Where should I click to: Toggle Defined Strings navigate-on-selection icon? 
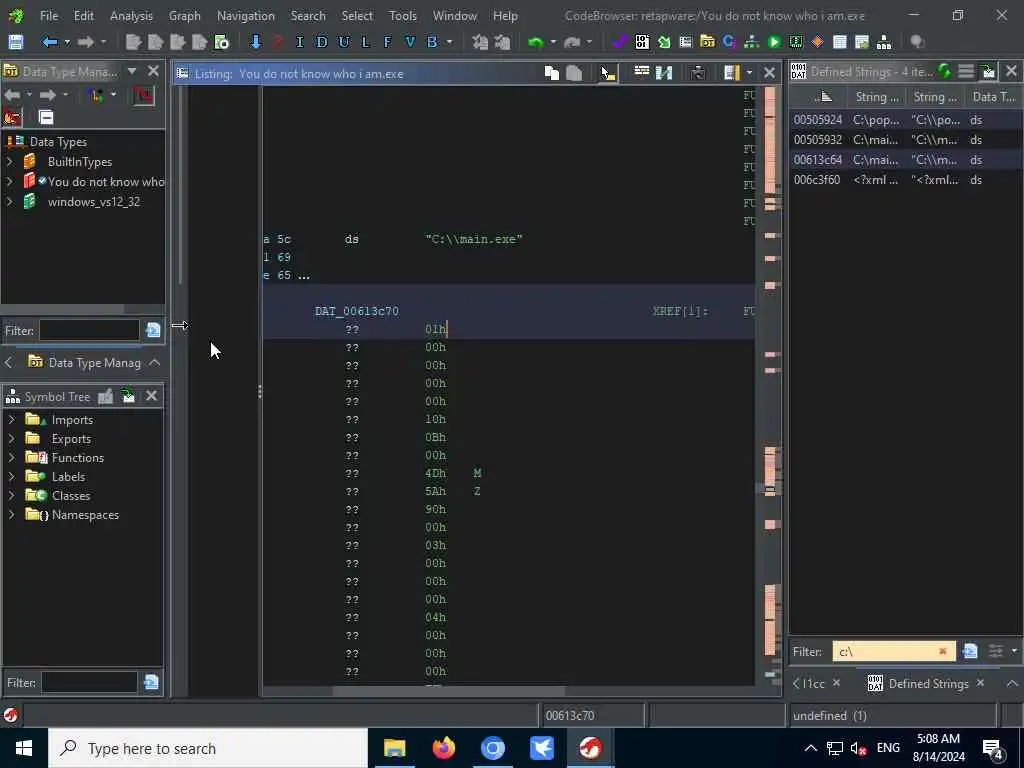(988, 71)
